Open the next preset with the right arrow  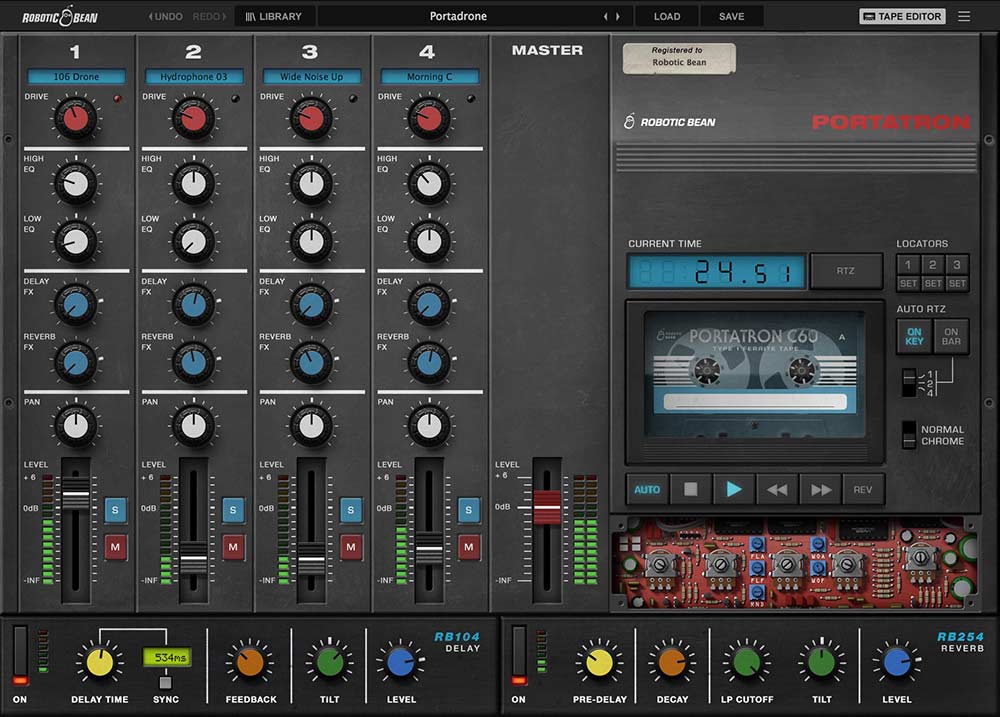coord(617,16)
